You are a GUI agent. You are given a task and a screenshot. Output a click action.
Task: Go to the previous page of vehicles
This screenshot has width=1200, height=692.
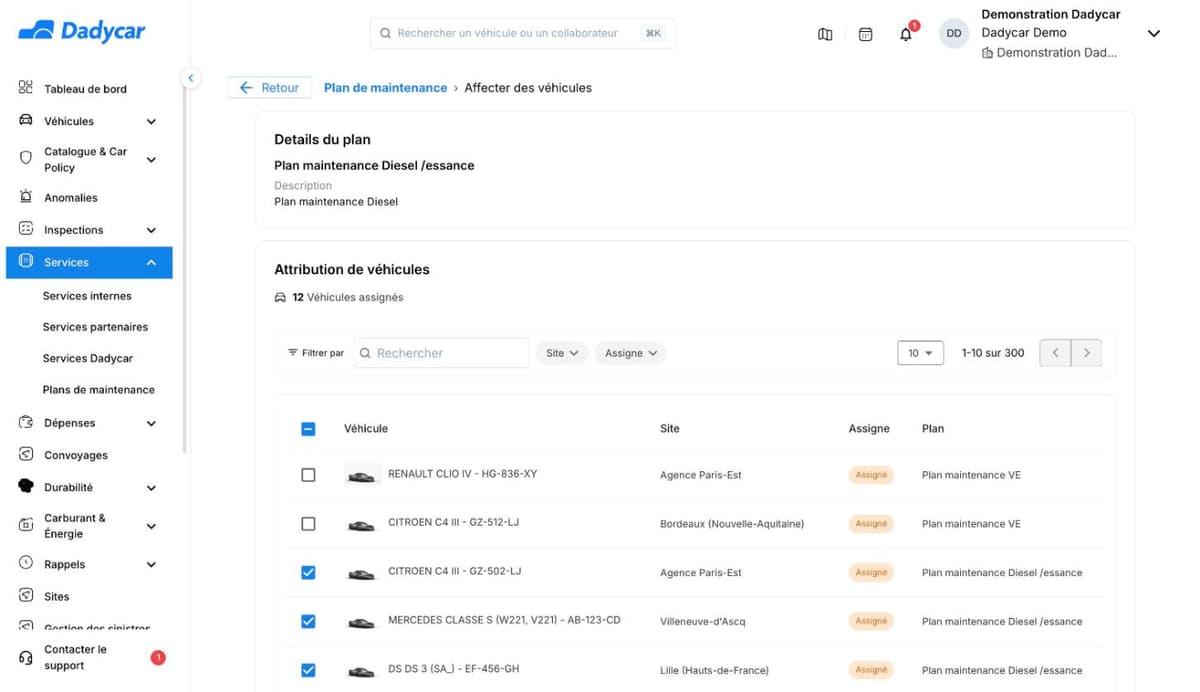tap(1055, 353)
